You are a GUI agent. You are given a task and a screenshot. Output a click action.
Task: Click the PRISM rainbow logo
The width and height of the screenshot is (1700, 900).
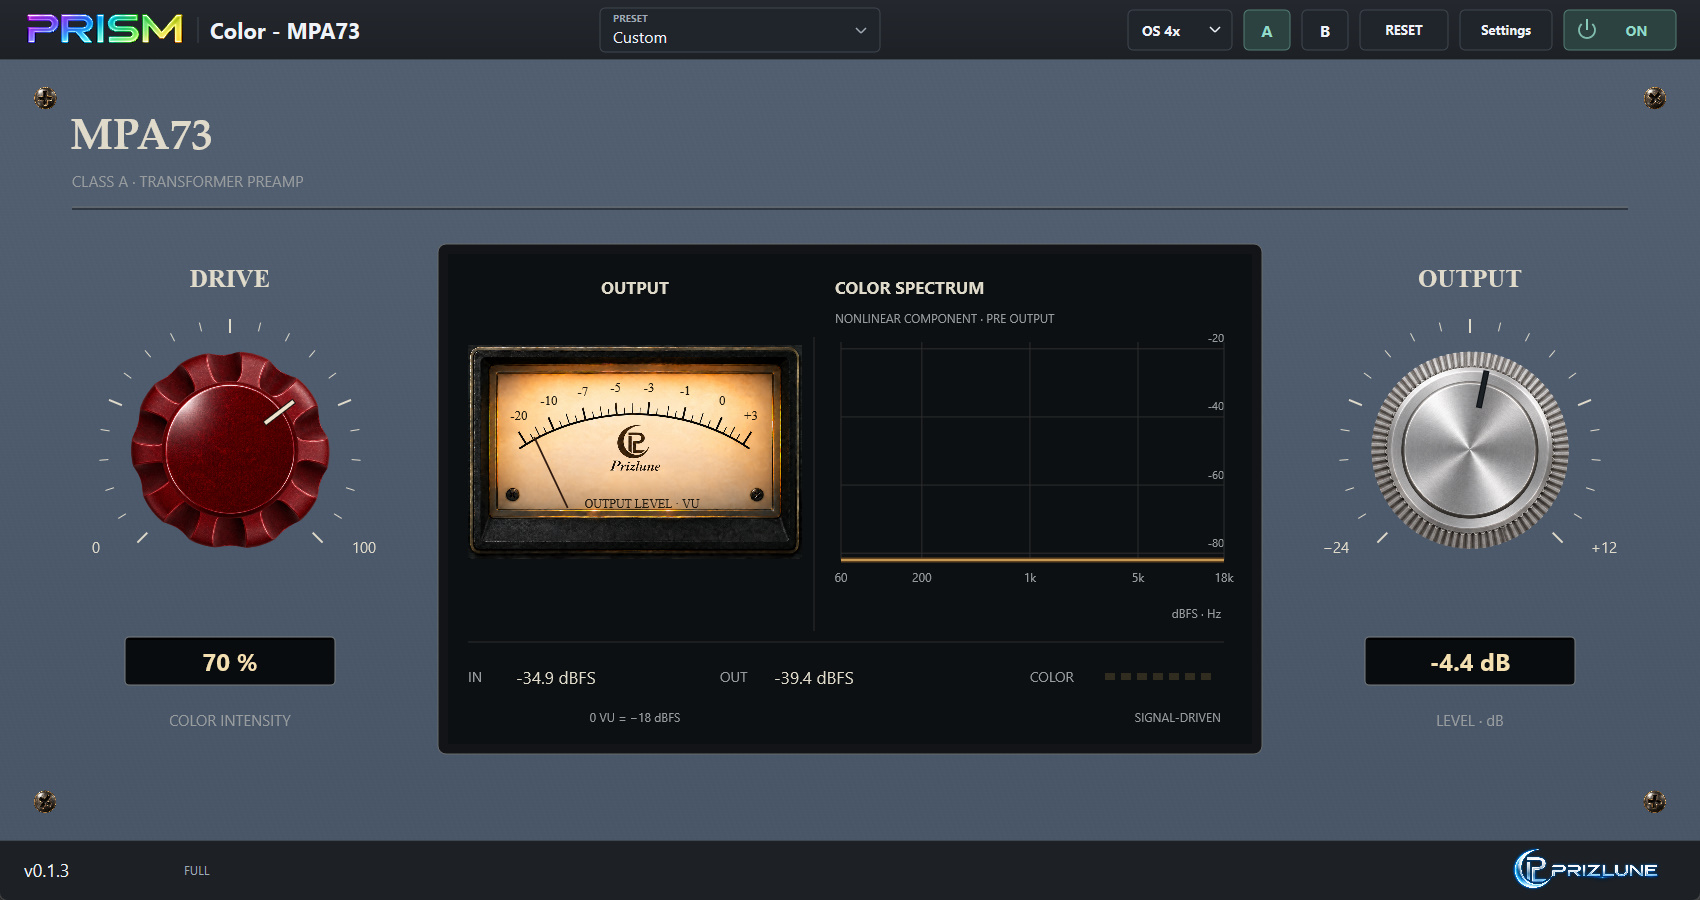pos(105,29)
